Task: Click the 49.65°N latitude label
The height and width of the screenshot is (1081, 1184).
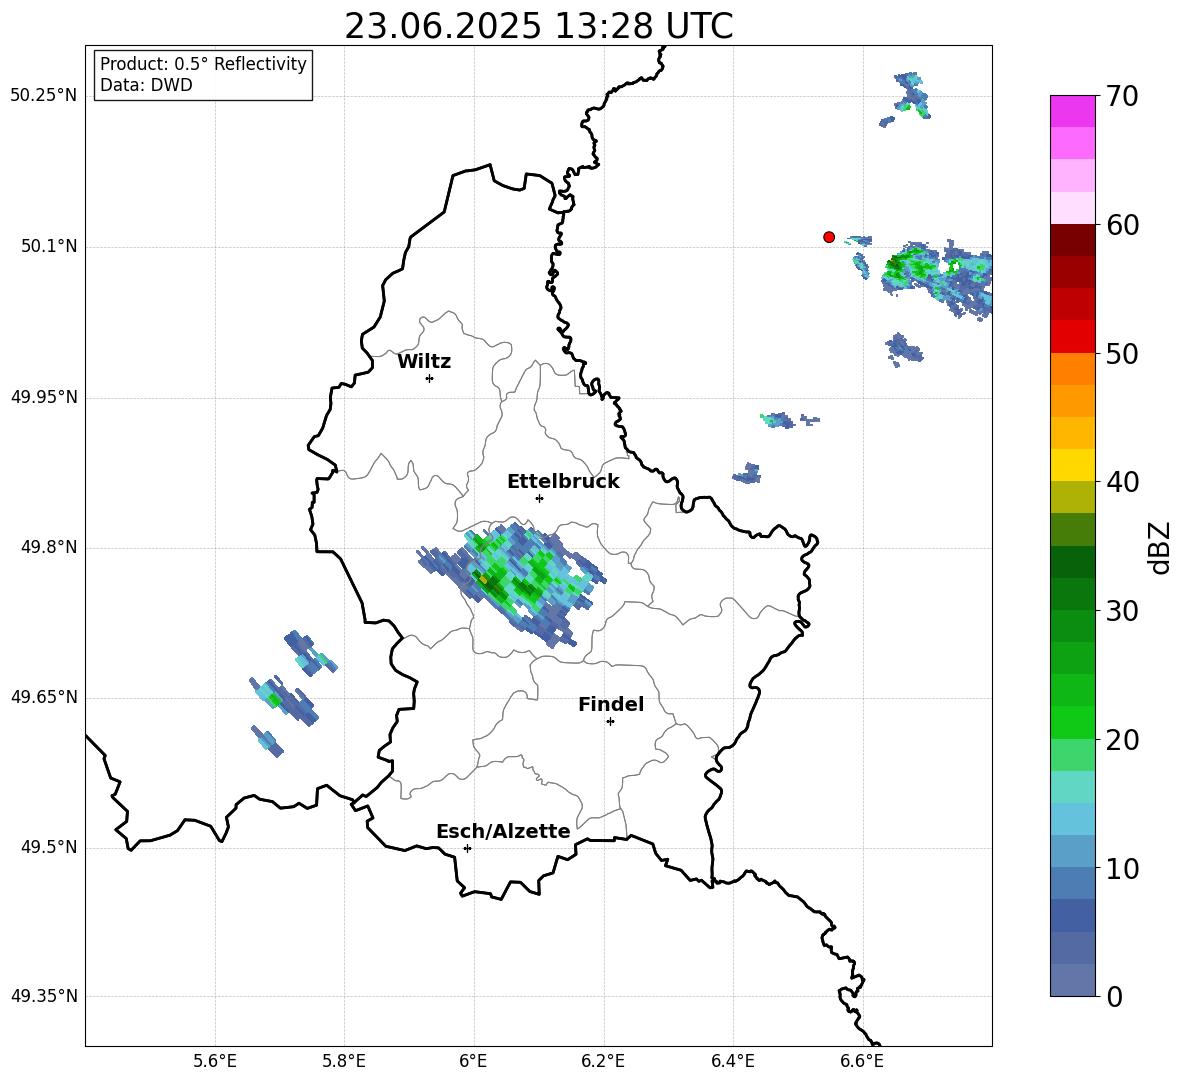Action: click(44, 697)
